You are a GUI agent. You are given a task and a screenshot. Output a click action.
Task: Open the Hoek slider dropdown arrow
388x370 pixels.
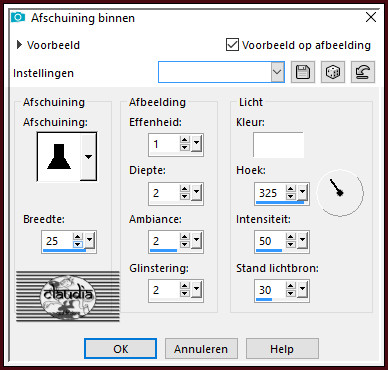302,192
